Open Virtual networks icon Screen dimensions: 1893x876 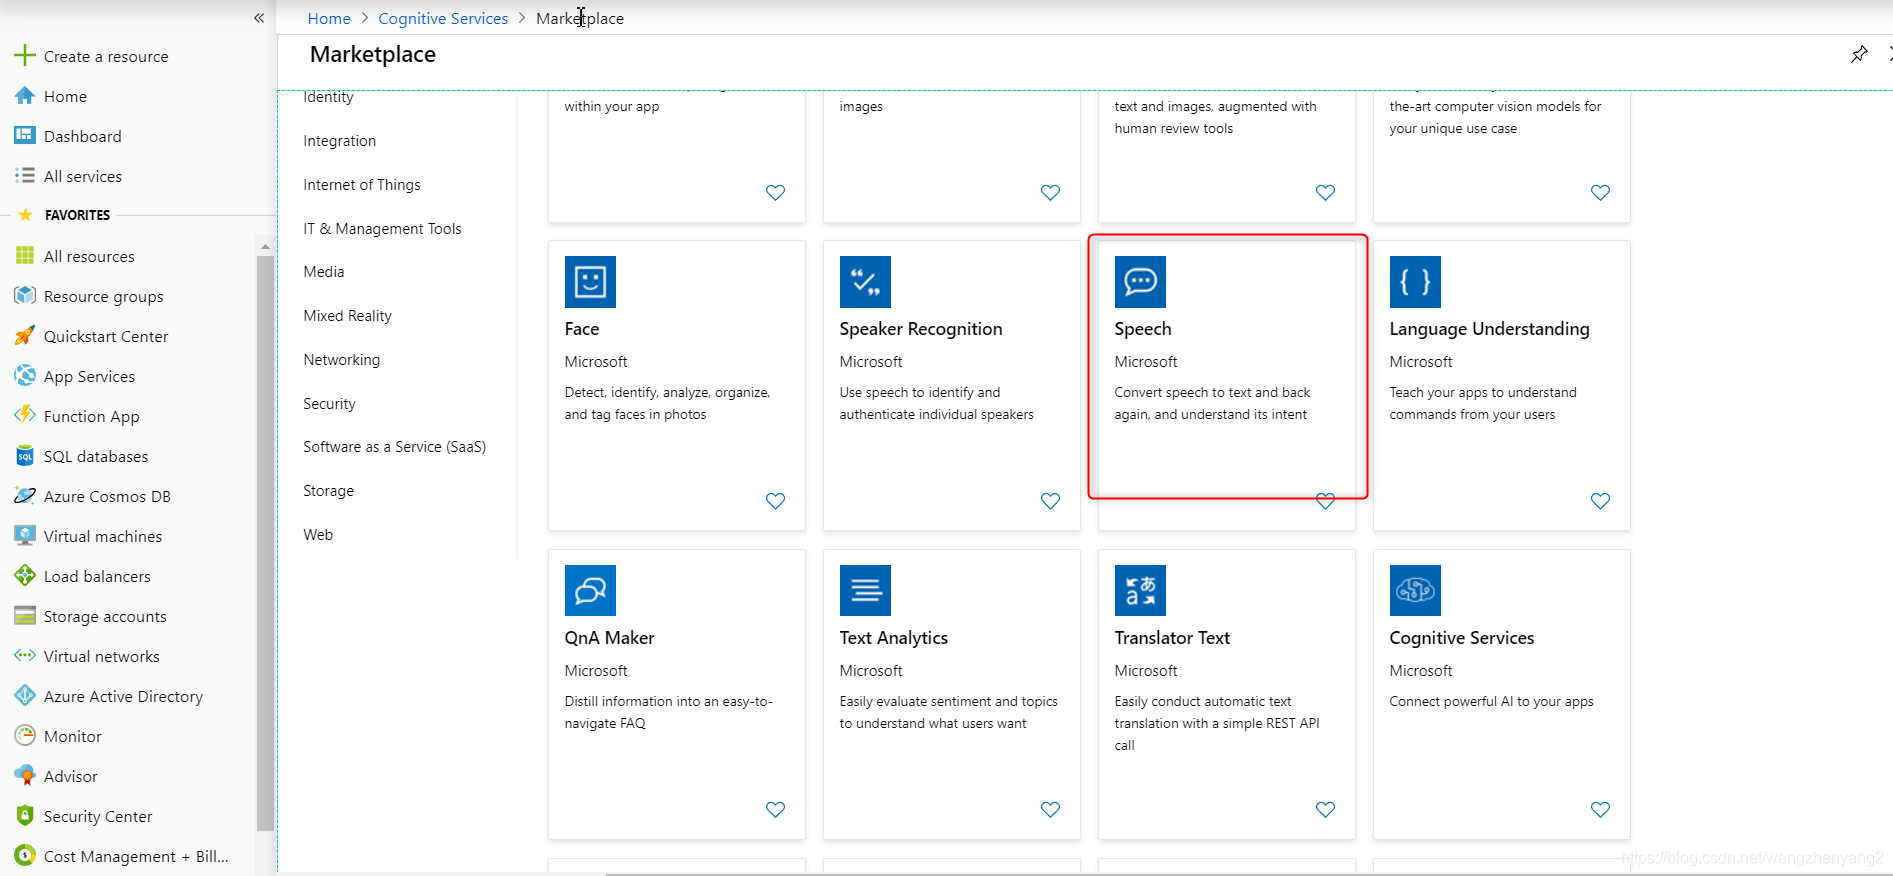pos(25,656)
